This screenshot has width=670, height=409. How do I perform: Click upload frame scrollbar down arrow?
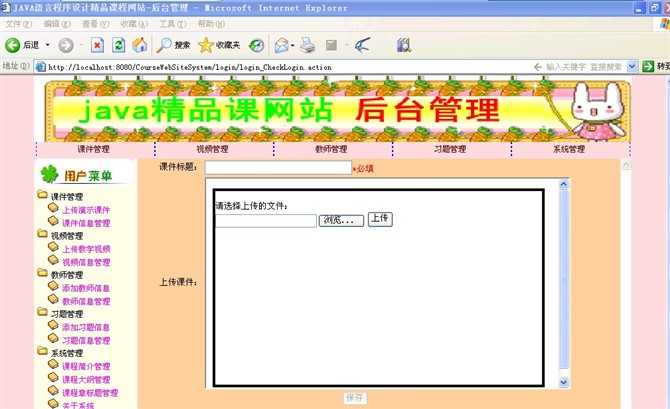(x=564, y=383)
